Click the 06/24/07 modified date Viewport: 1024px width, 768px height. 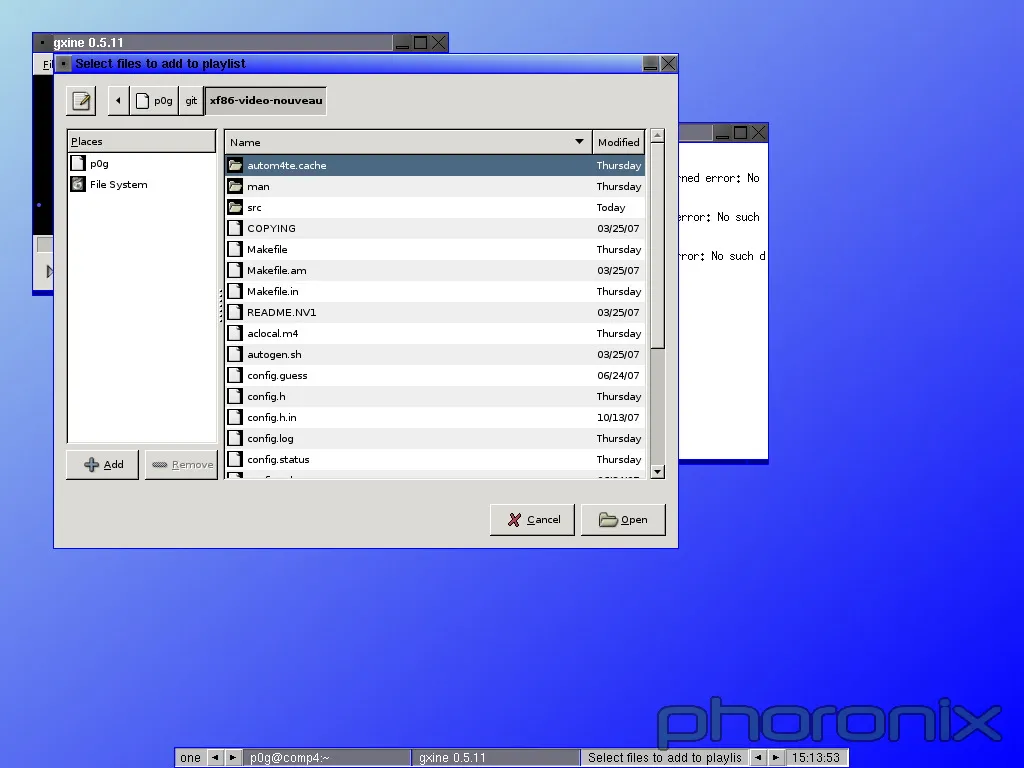(x=618, y=376)
